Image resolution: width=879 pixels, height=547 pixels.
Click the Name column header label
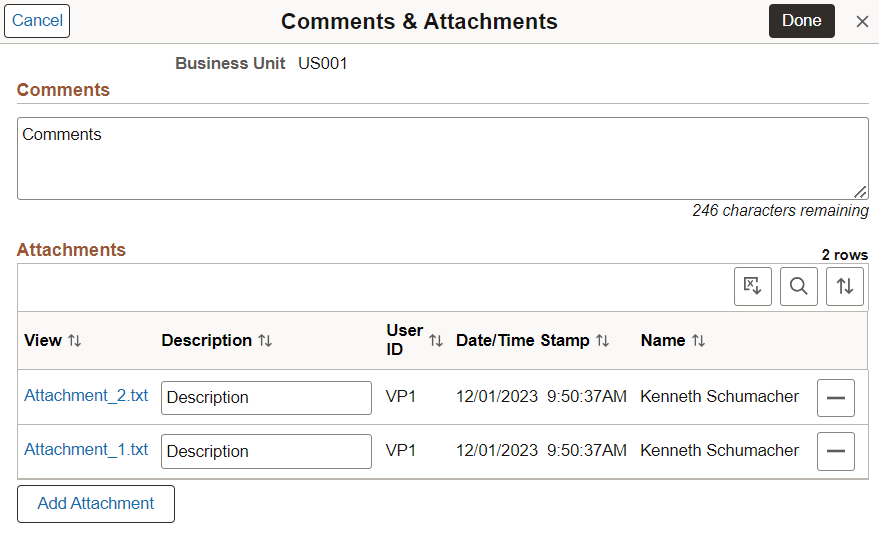click(x=663, y=340)
